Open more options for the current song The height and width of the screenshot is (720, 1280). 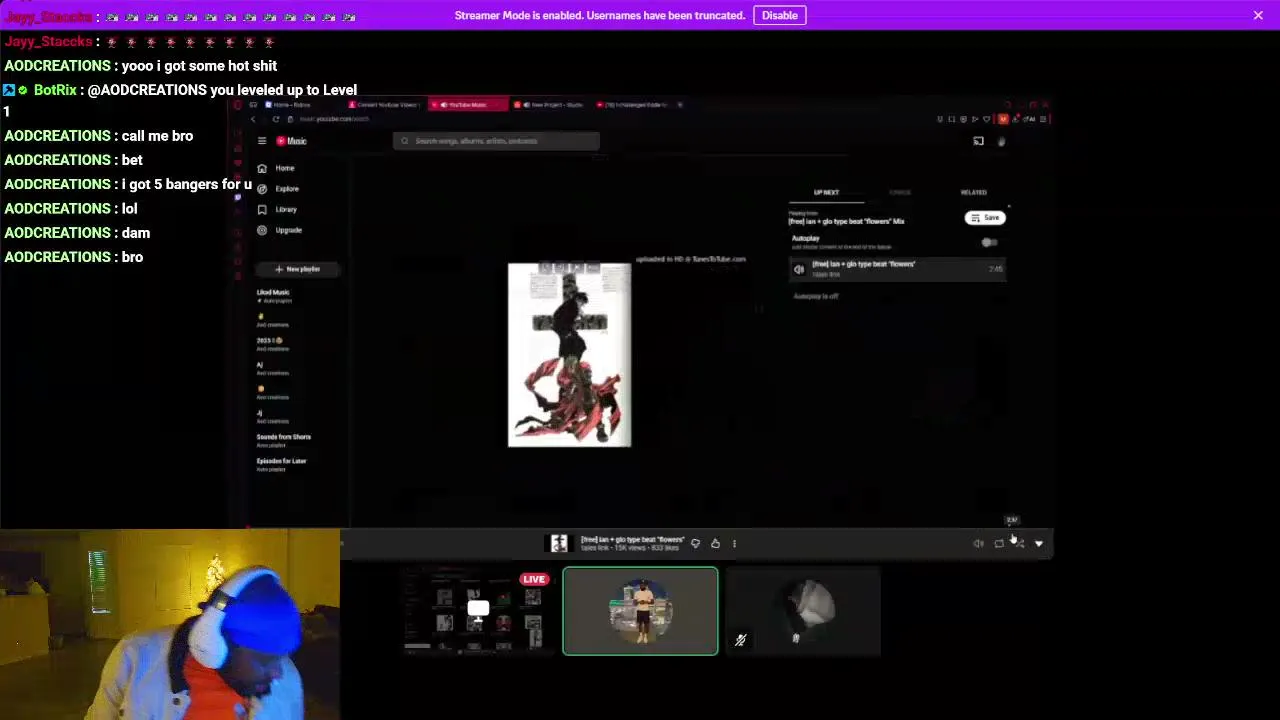click(x=734, y=543)
